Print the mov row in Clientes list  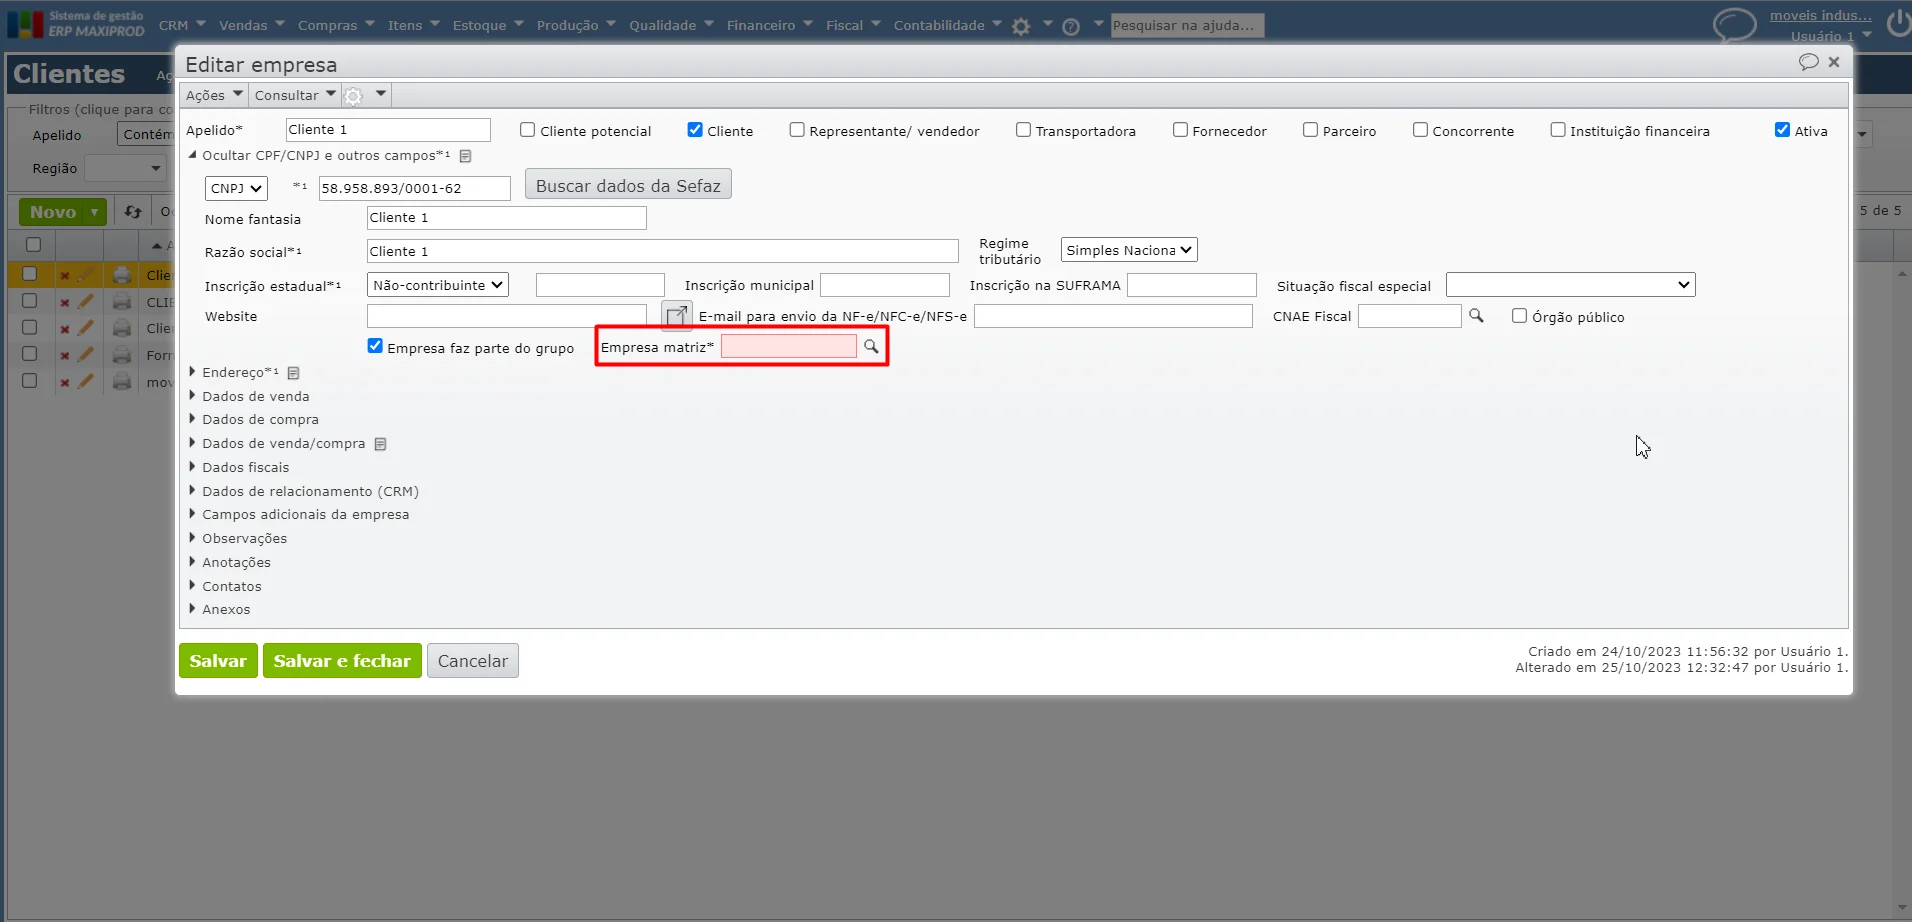(x=122, y=381)
